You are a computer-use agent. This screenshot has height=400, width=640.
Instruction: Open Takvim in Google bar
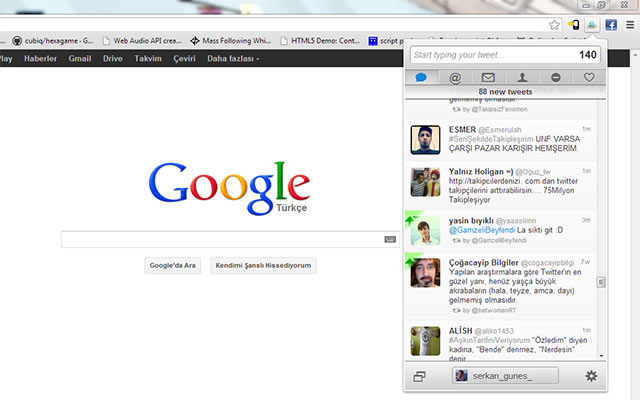pyautogui.click(x=148, y=58)
